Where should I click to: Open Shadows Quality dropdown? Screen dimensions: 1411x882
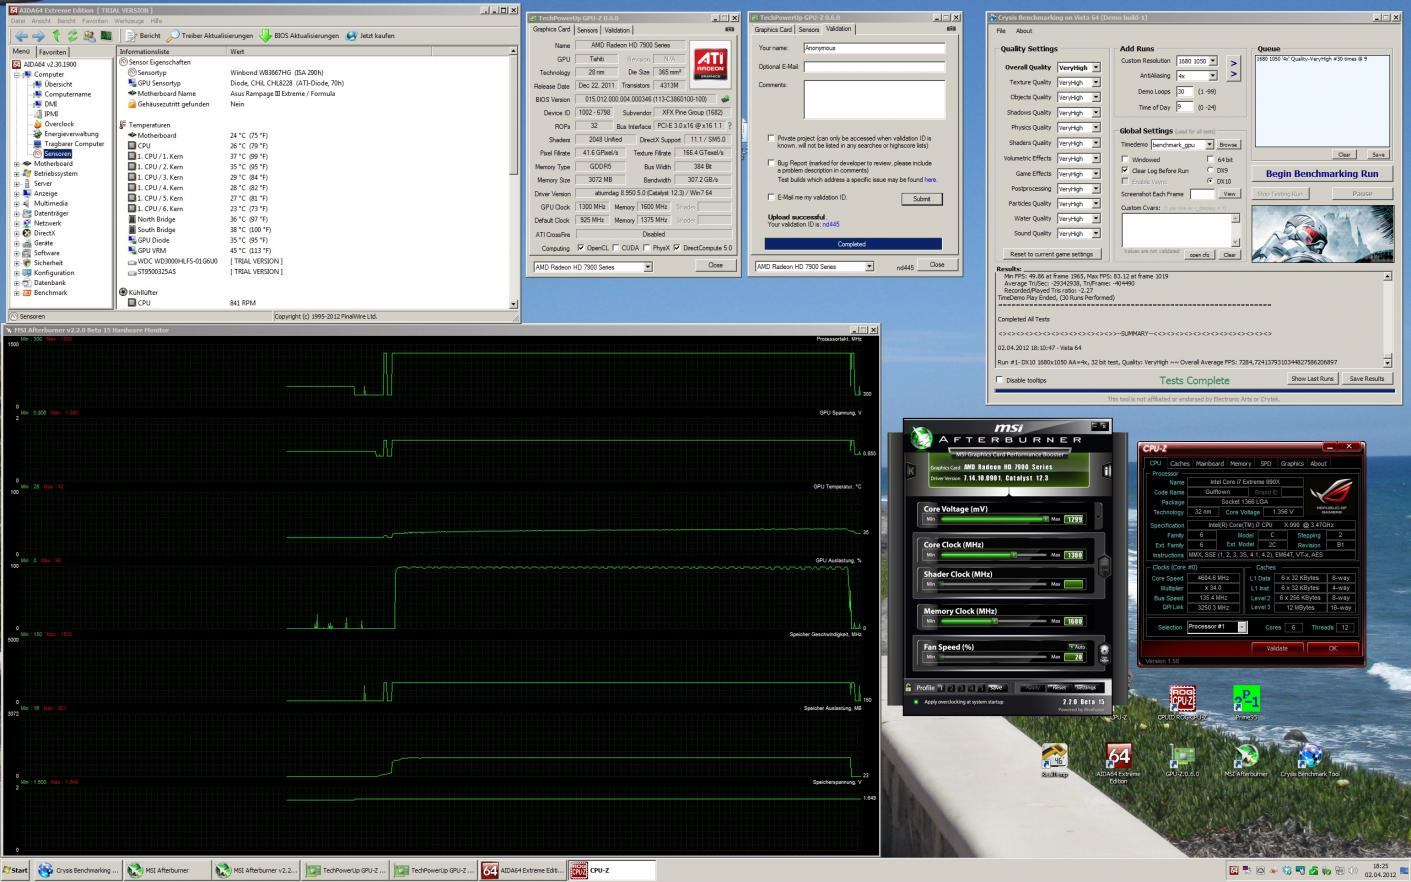click(1095, 113)
